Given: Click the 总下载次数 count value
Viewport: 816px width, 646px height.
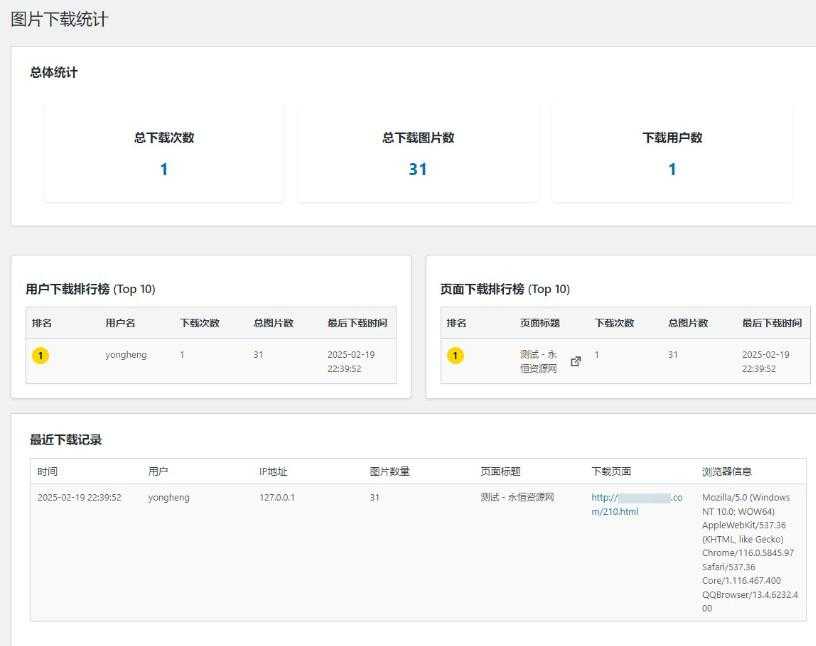Looking at the screenshot, I should [164, 169].
